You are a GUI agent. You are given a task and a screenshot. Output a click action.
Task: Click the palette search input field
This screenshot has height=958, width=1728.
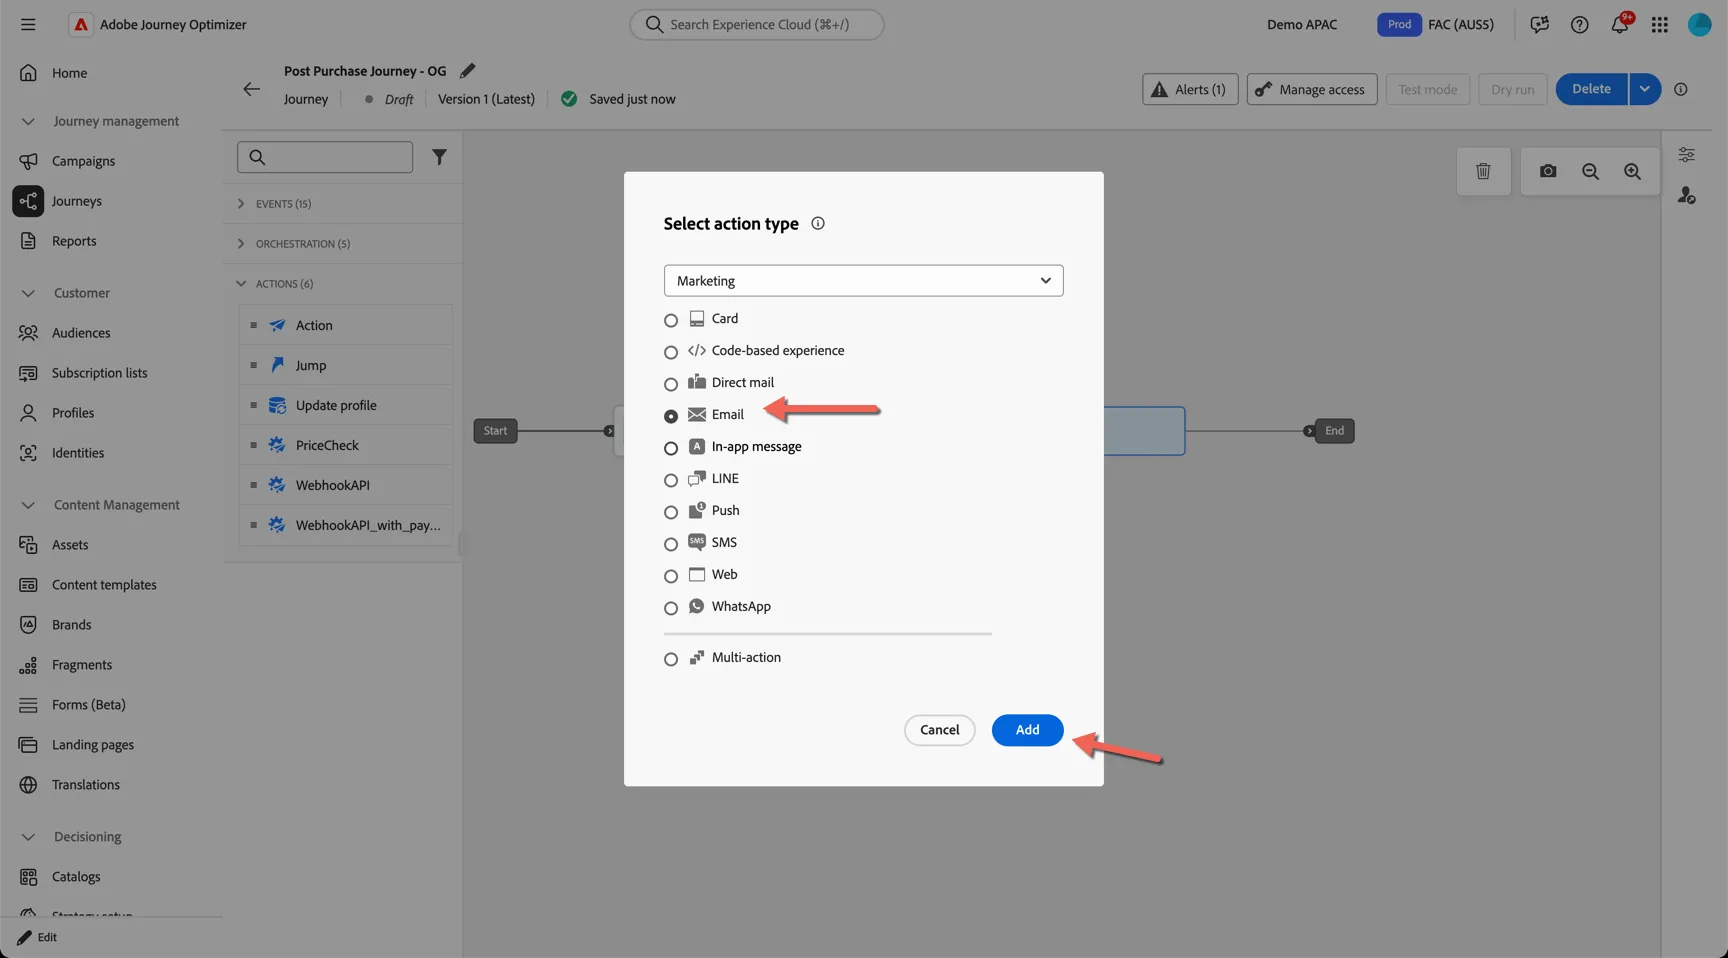click(325, 157)
